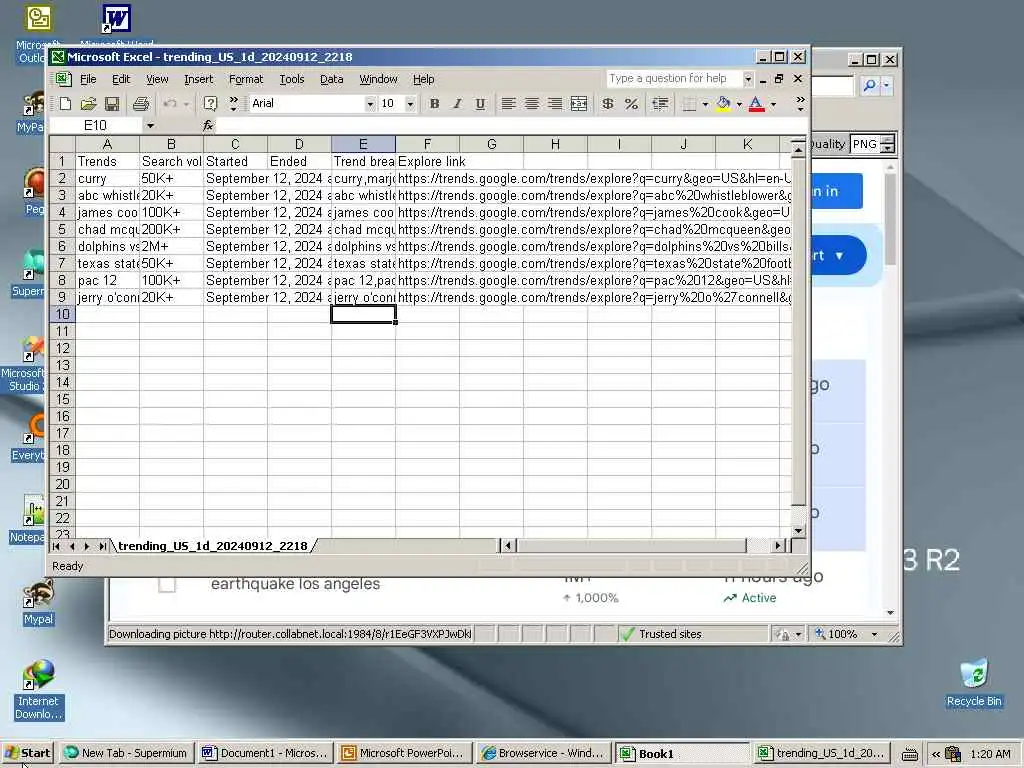The image size is (1024, 768).
Task: Open the Tools menu
Action: 292,79
